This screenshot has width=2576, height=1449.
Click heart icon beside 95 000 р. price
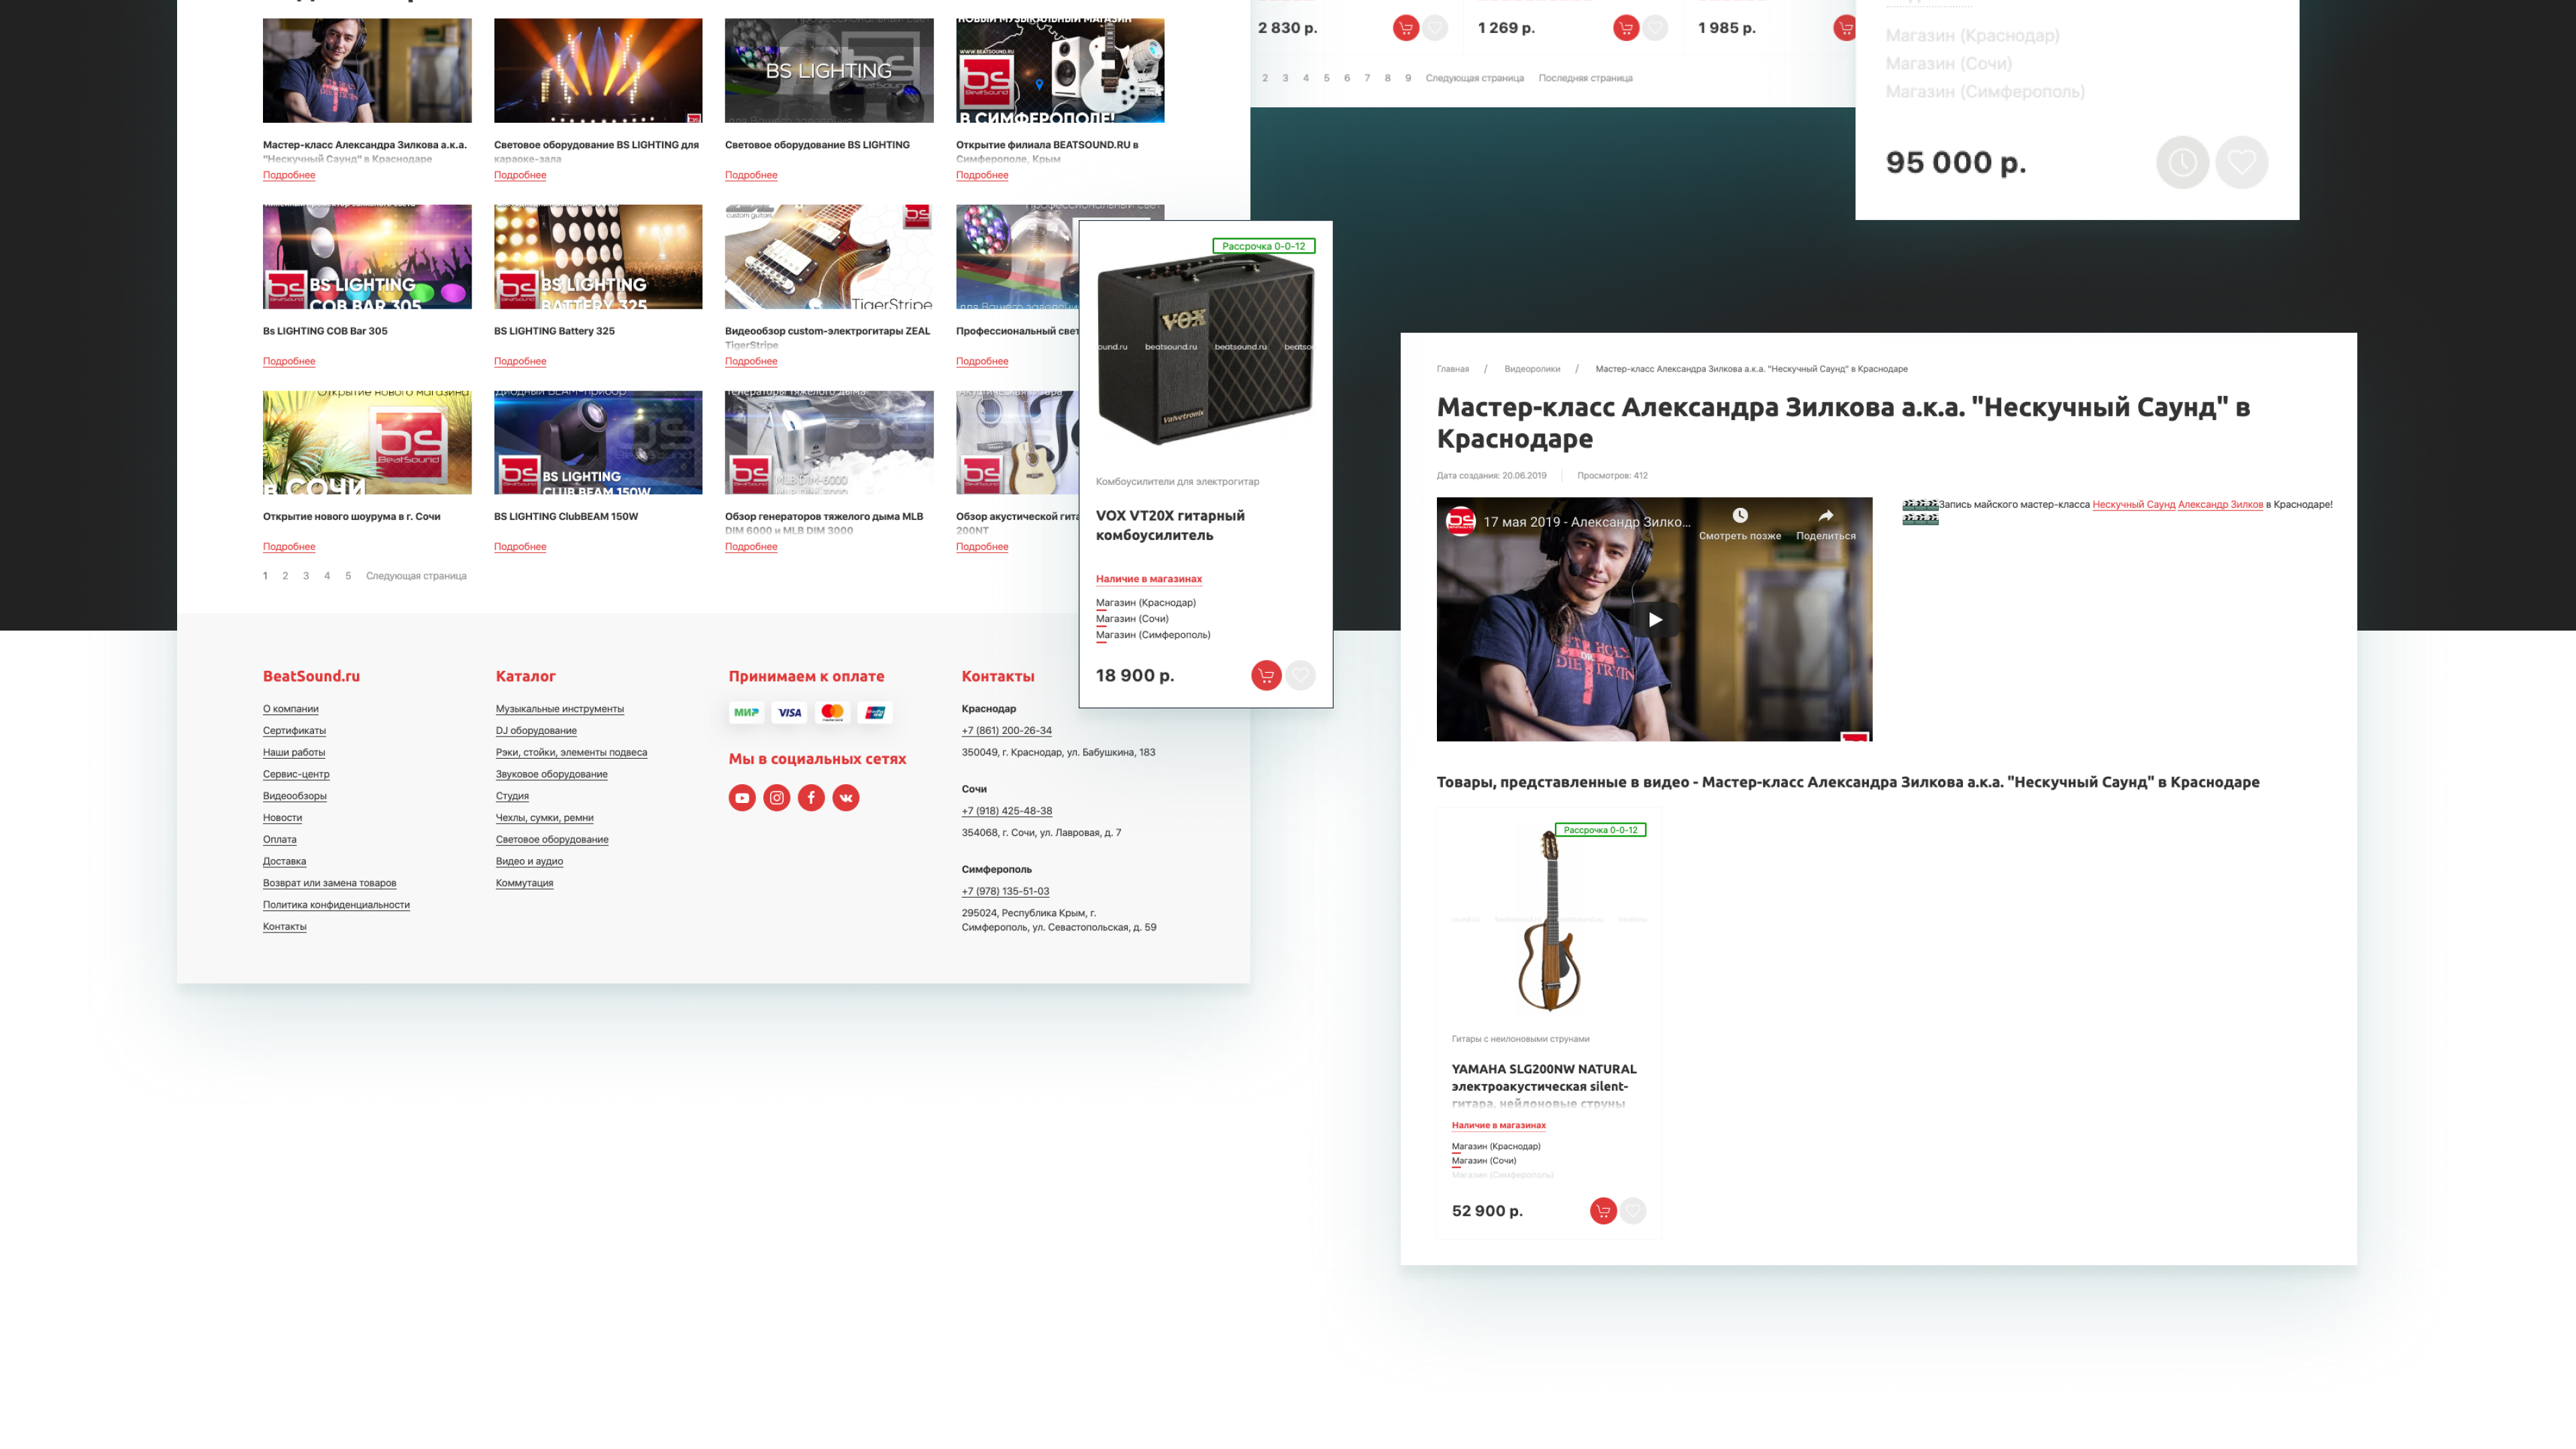[x=2241, y=162]
